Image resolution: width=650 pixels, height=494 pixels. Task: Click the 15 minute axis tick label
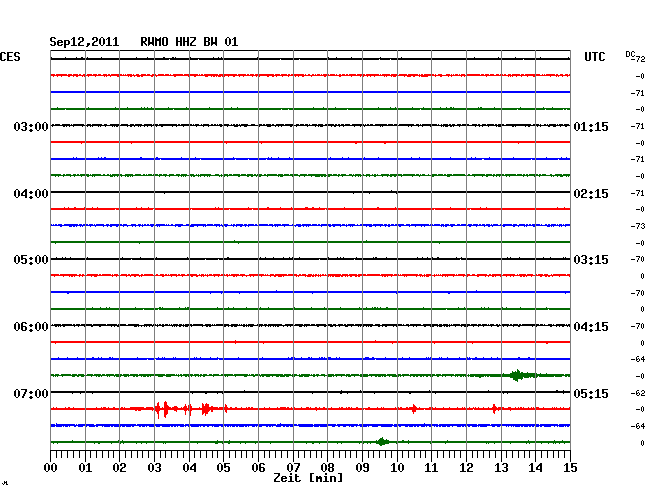570,467
